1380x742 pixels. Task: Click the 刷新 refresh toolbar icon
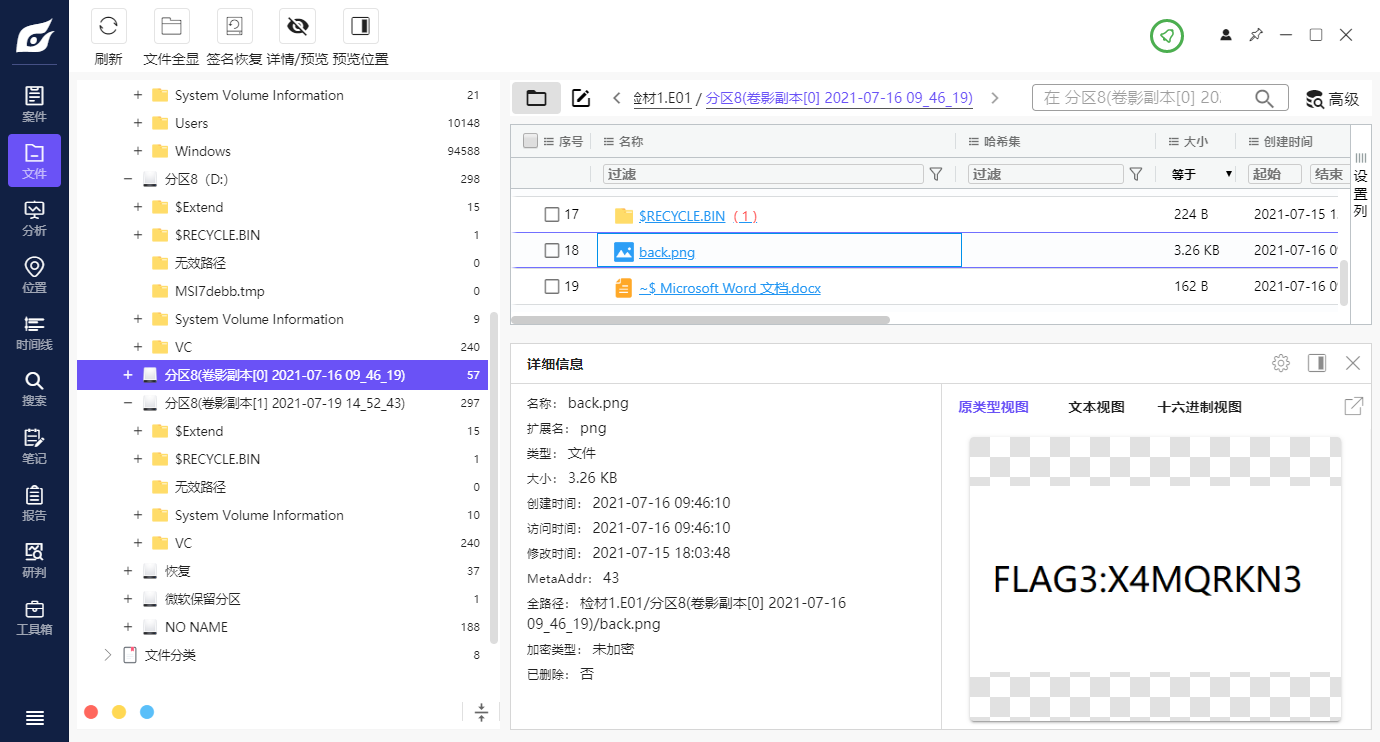108,26
